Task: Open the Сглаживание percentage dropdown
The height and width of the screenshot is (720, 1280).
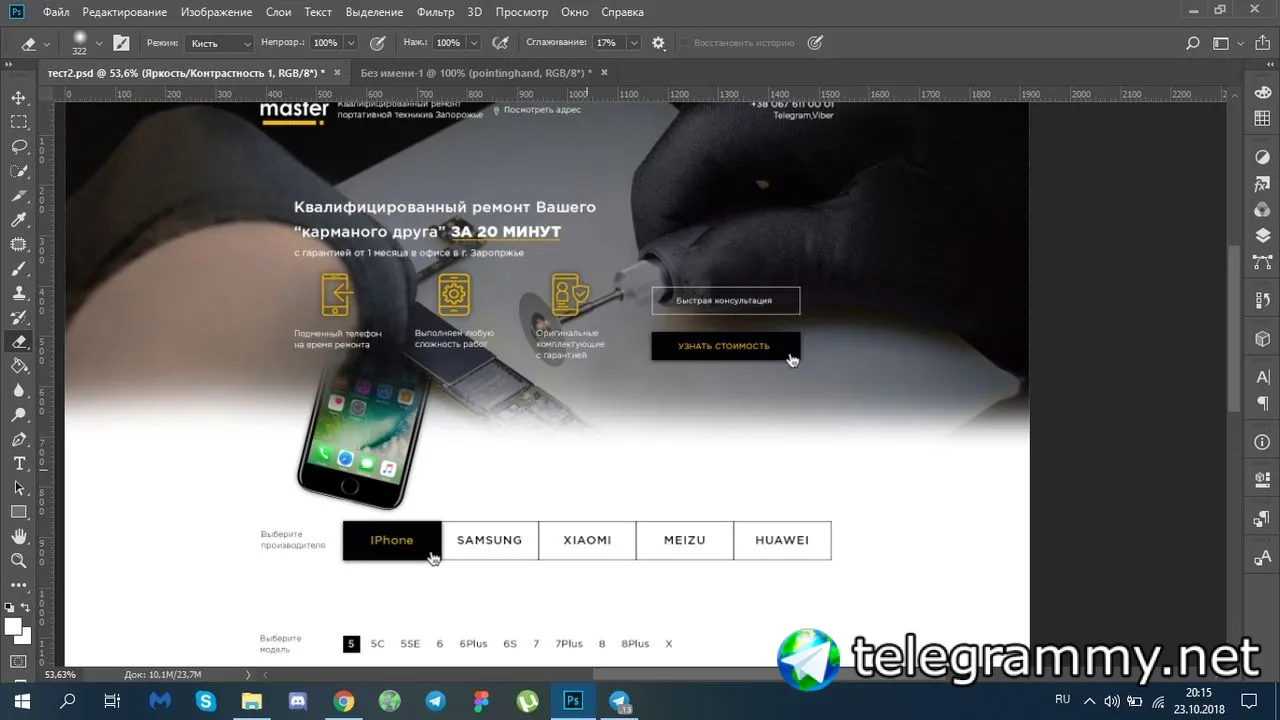Action: (634, 43)
